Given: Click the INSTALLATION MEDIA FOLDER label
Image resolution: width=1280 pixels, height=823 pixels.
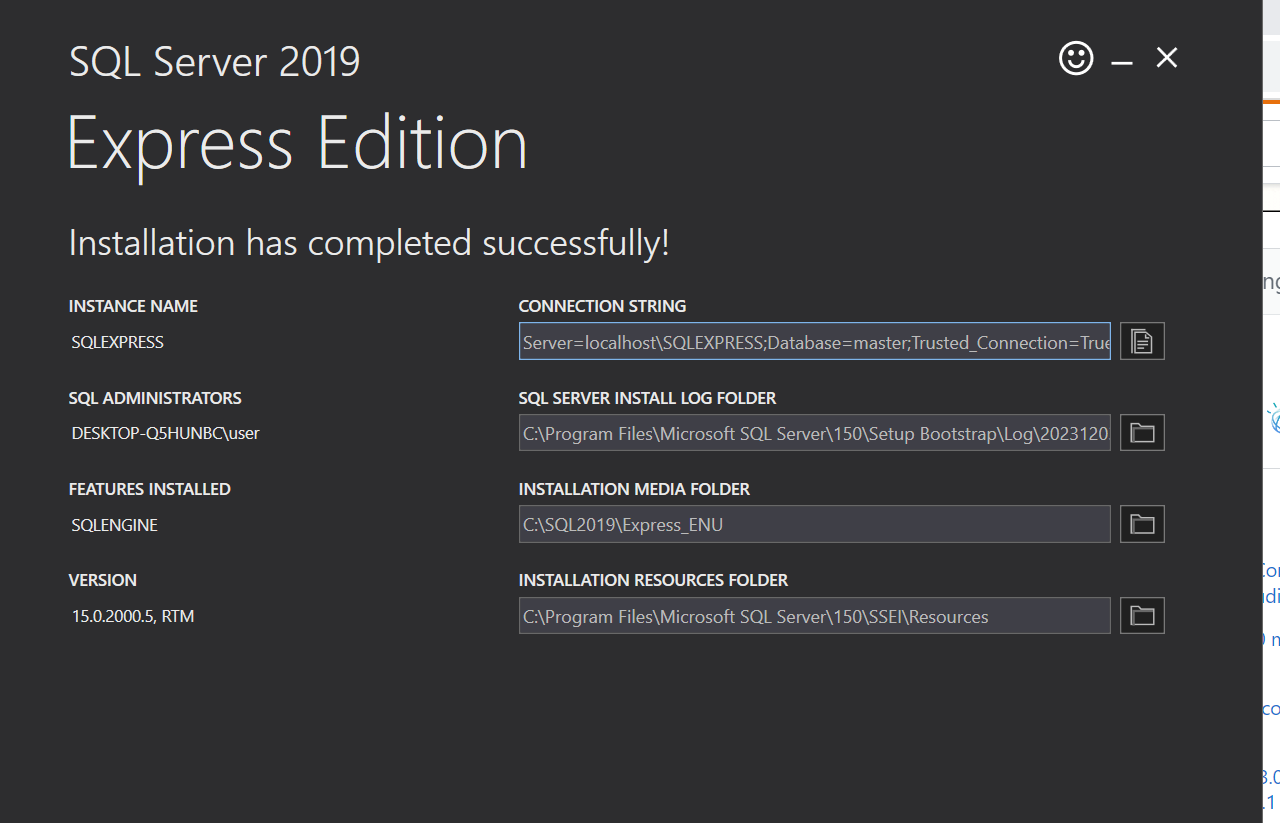Looking at the screenshot, I should [x=634, y=489].
